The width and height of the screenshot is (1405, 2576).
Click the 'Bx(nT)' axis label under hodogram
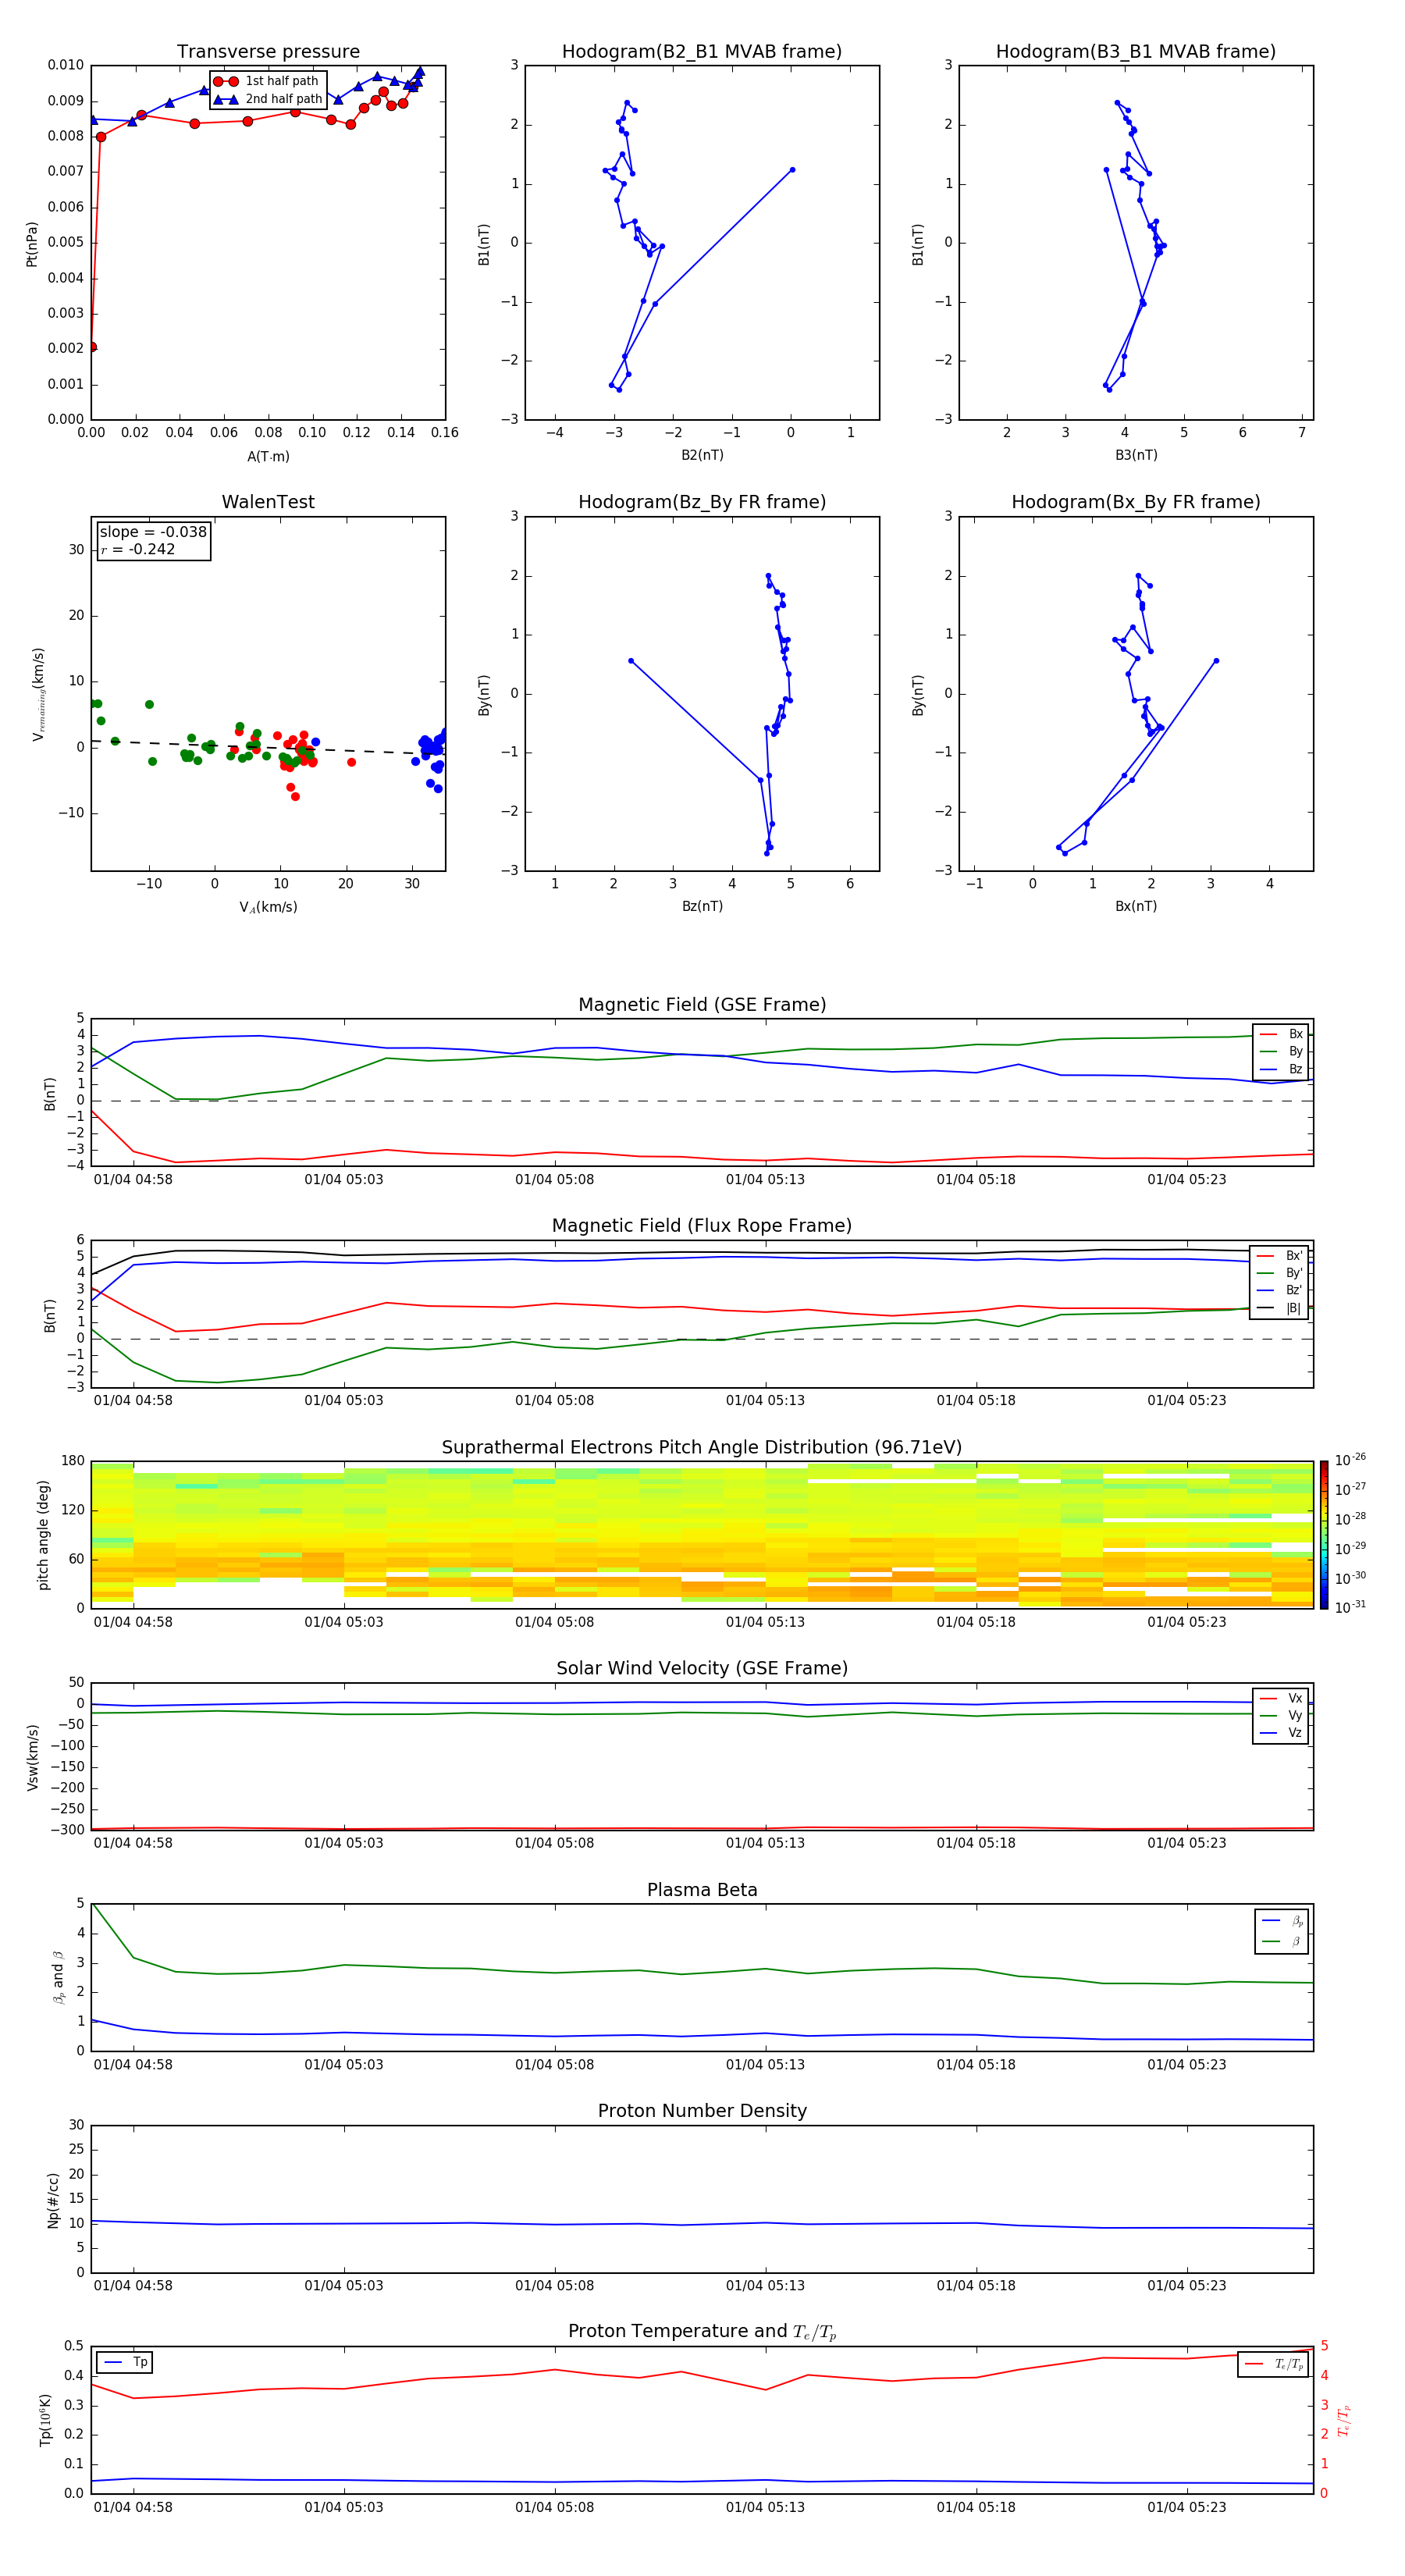[x=1136, y=906]
